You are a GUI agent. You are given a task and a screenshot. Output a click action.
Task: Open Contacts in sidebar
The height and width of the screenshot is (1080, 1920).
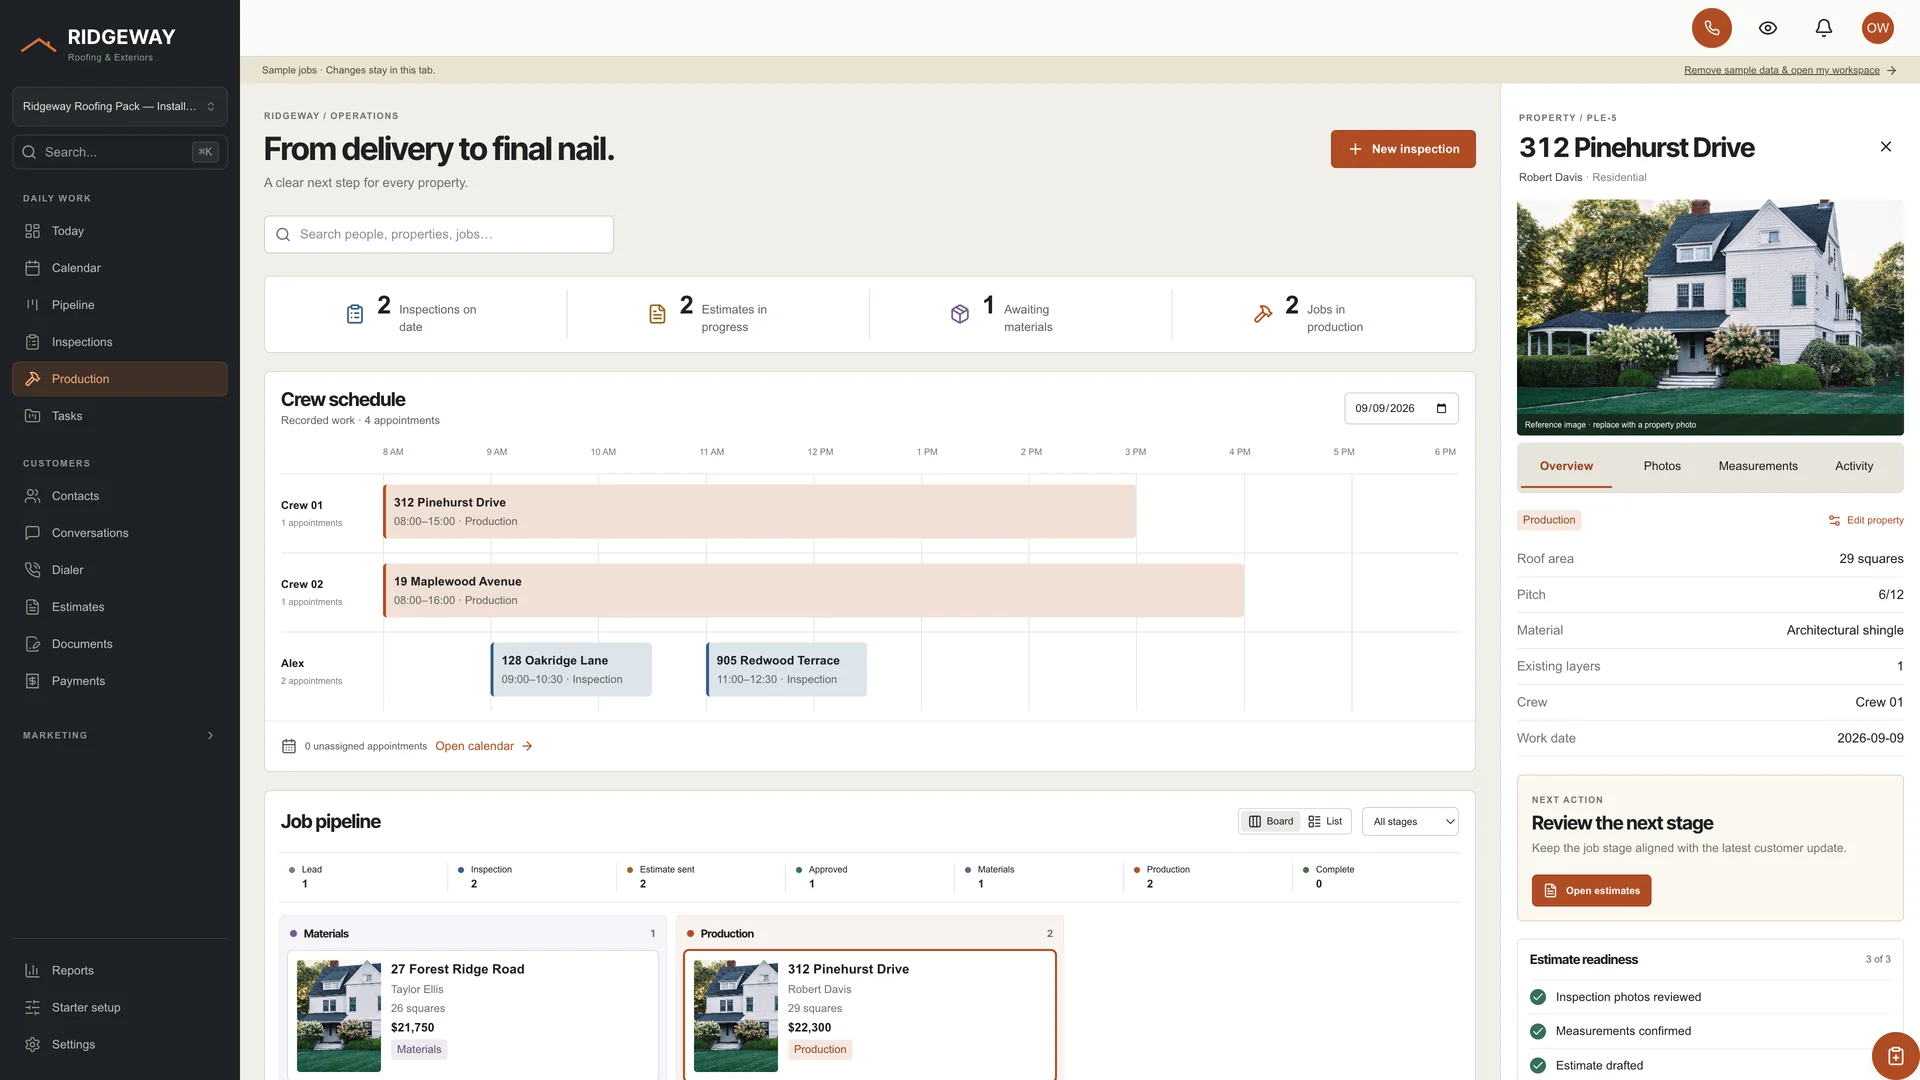[120, 496]
